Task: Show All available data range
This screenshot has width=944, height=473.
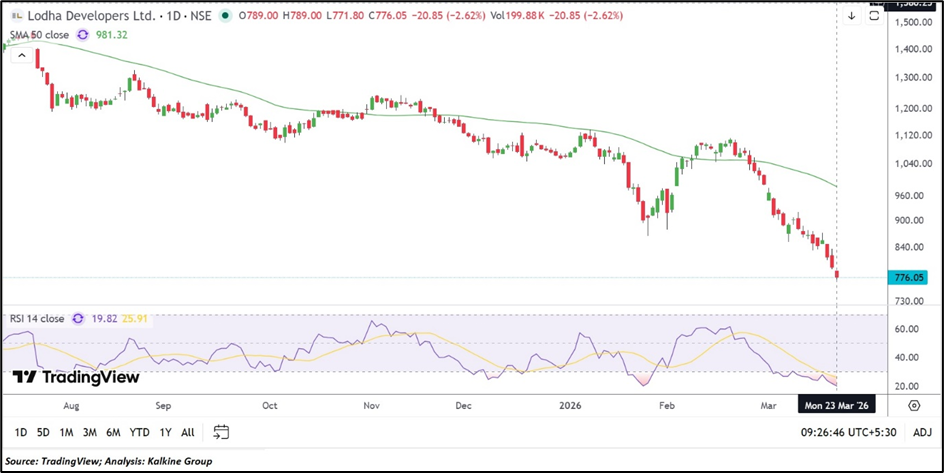Action: tap(188, 432)
